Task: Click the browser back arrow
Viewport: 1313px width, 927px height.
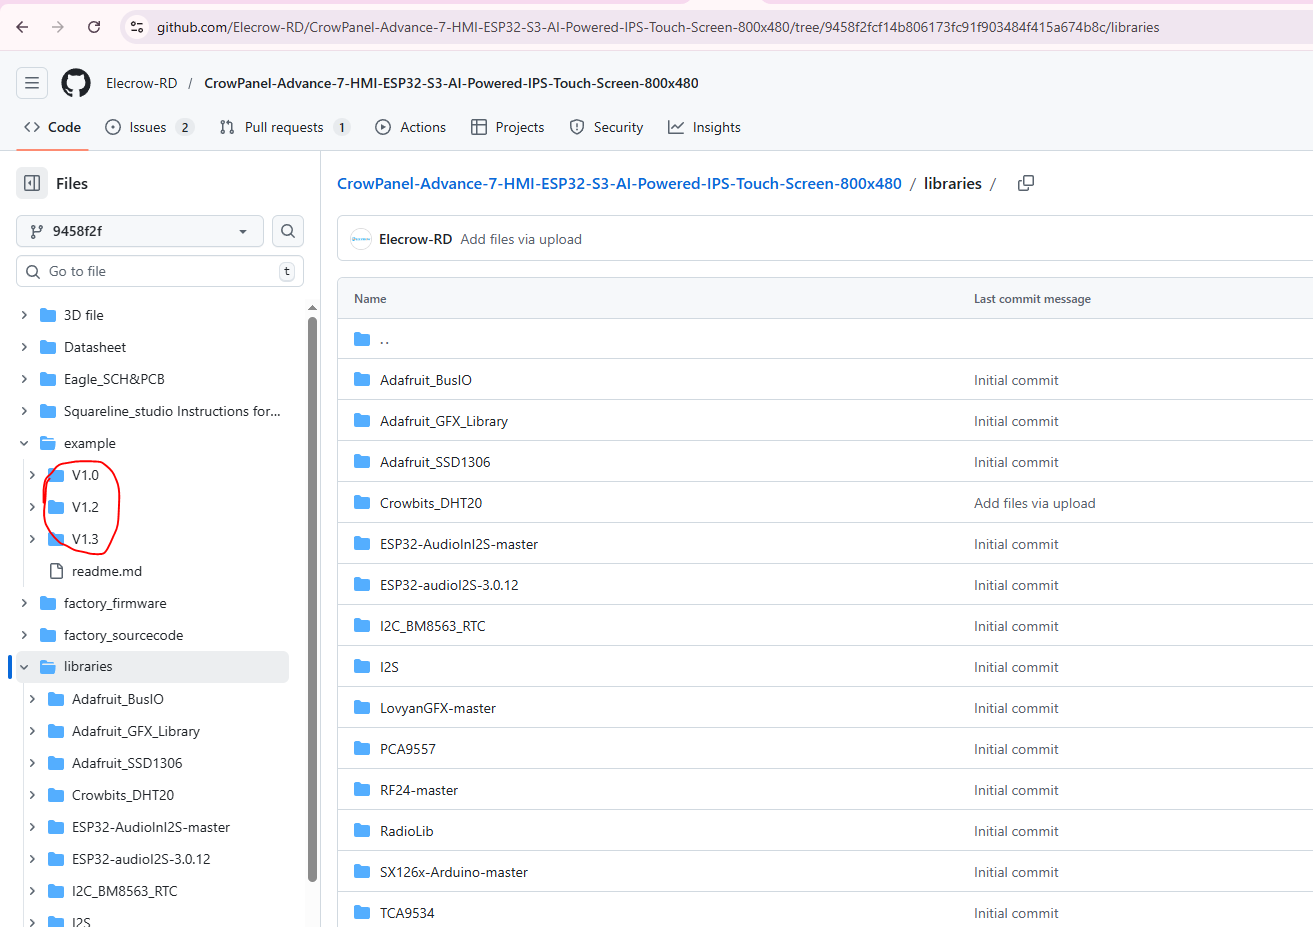Action: [23, 27]
